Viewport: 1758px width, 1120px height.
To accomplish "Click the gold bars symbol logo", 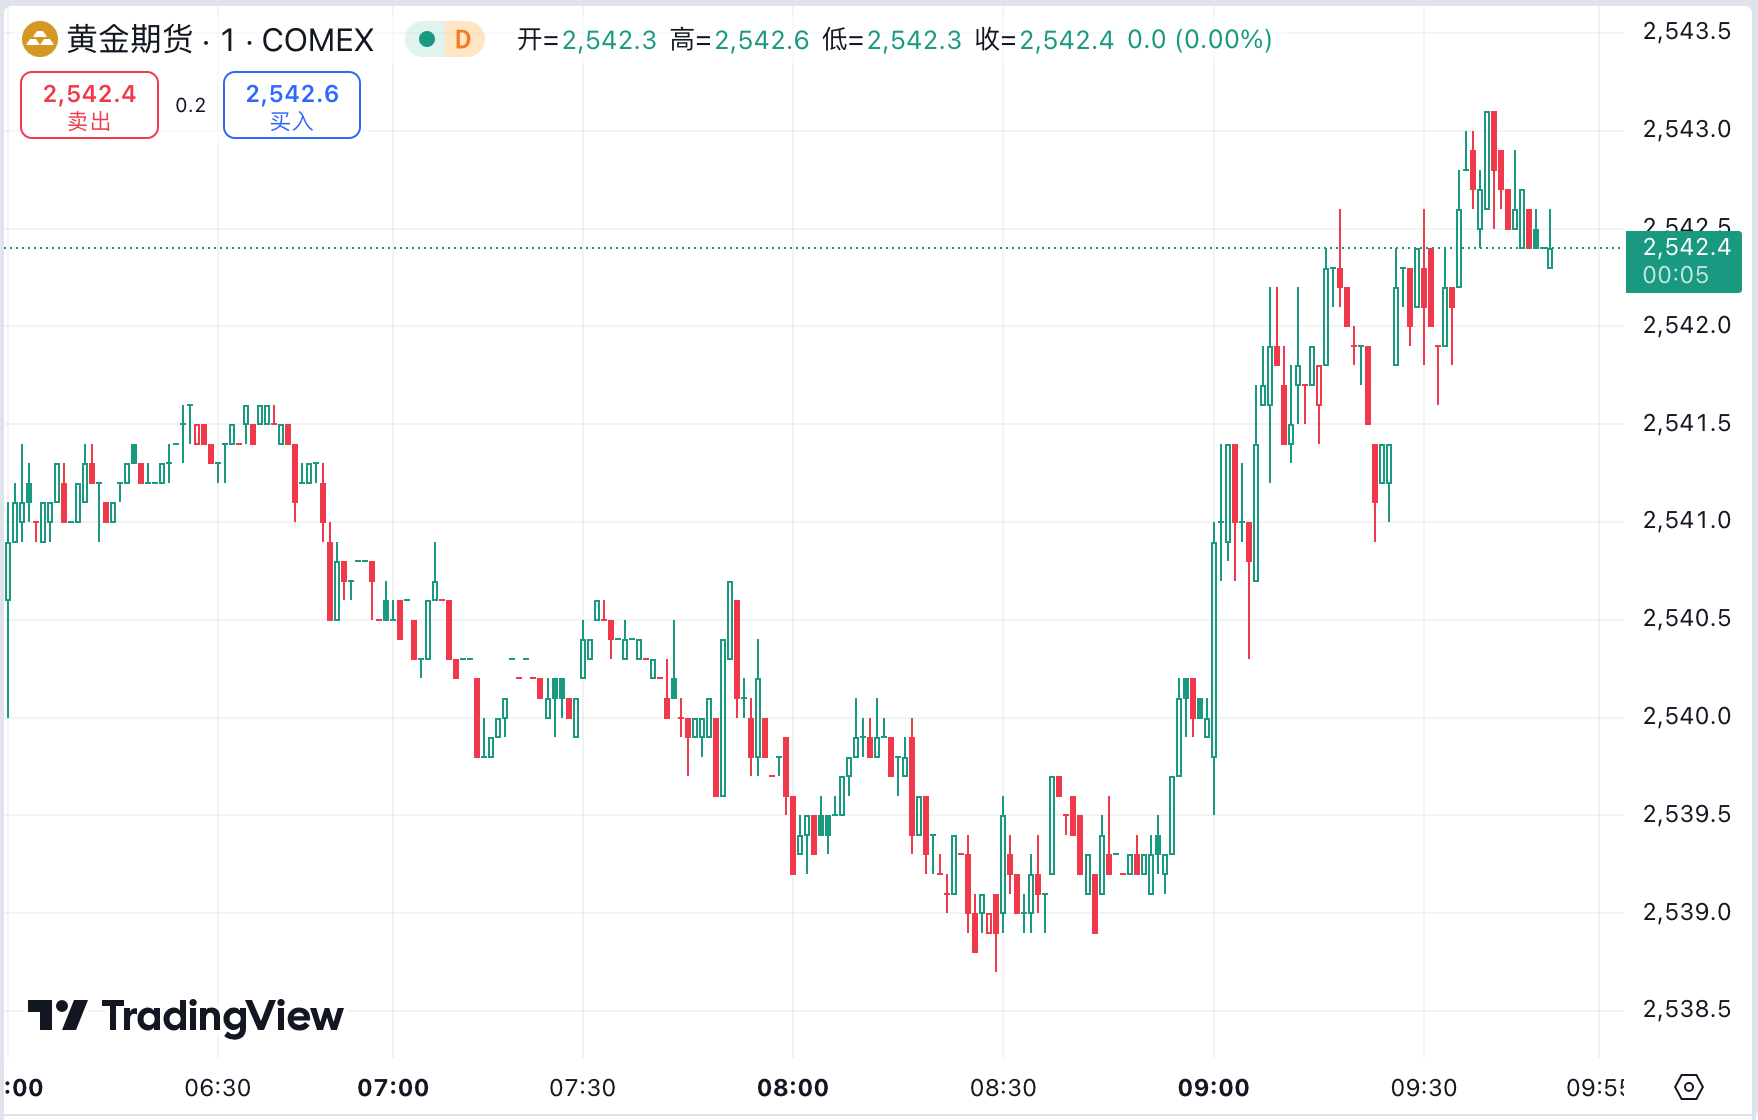I will pos(40,40).
